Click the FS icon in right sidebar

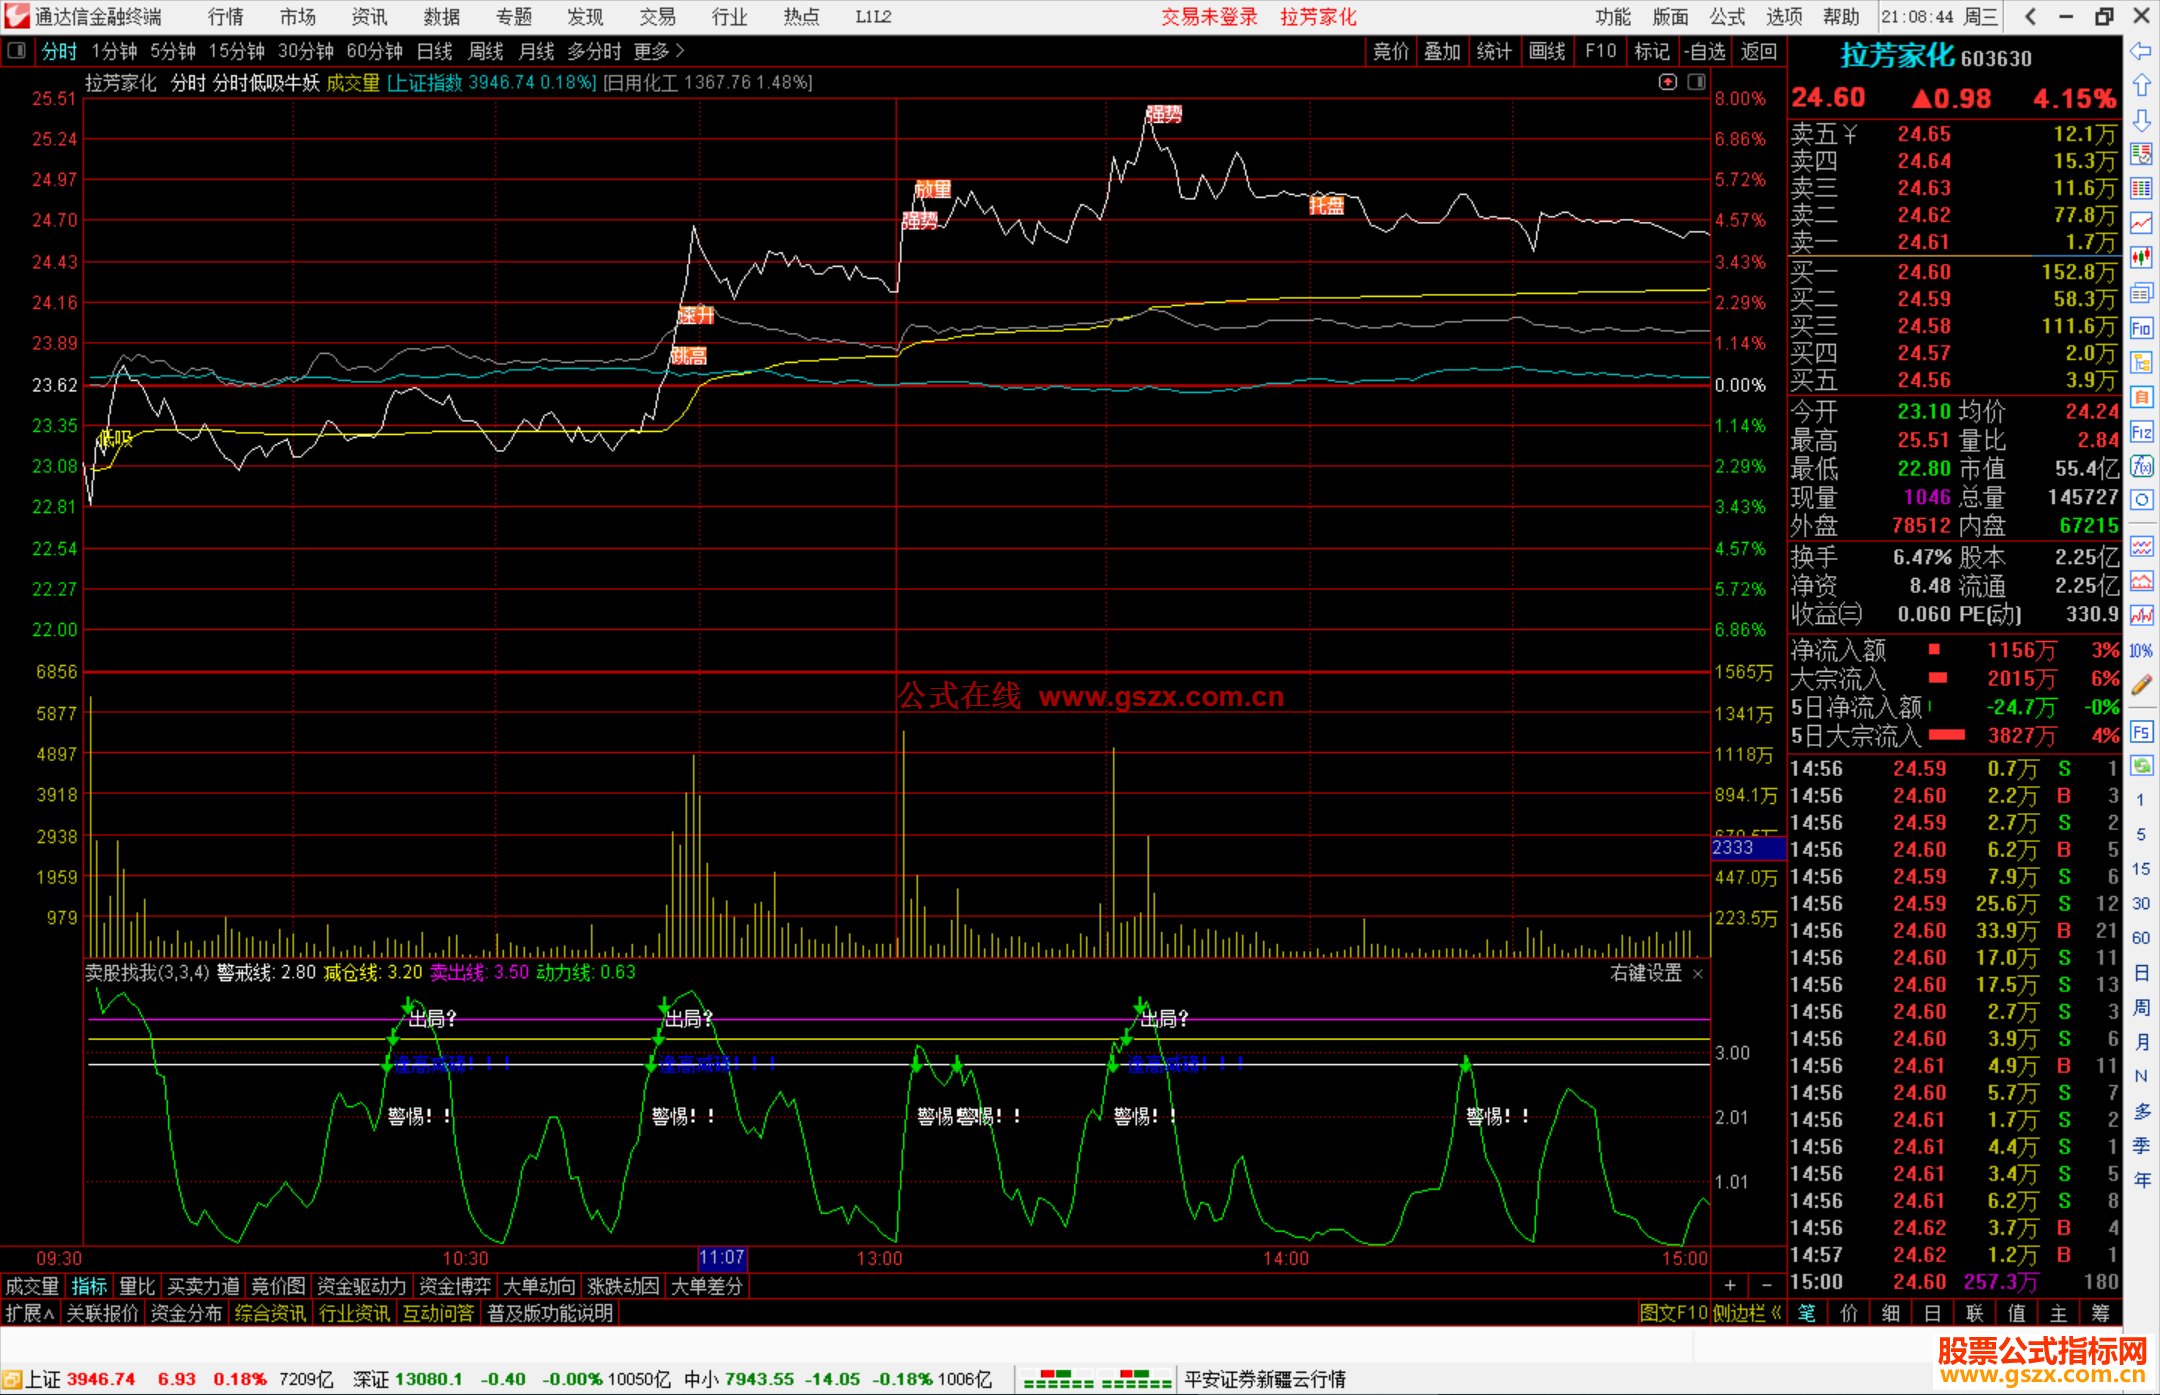click(x=2141, y=732)
